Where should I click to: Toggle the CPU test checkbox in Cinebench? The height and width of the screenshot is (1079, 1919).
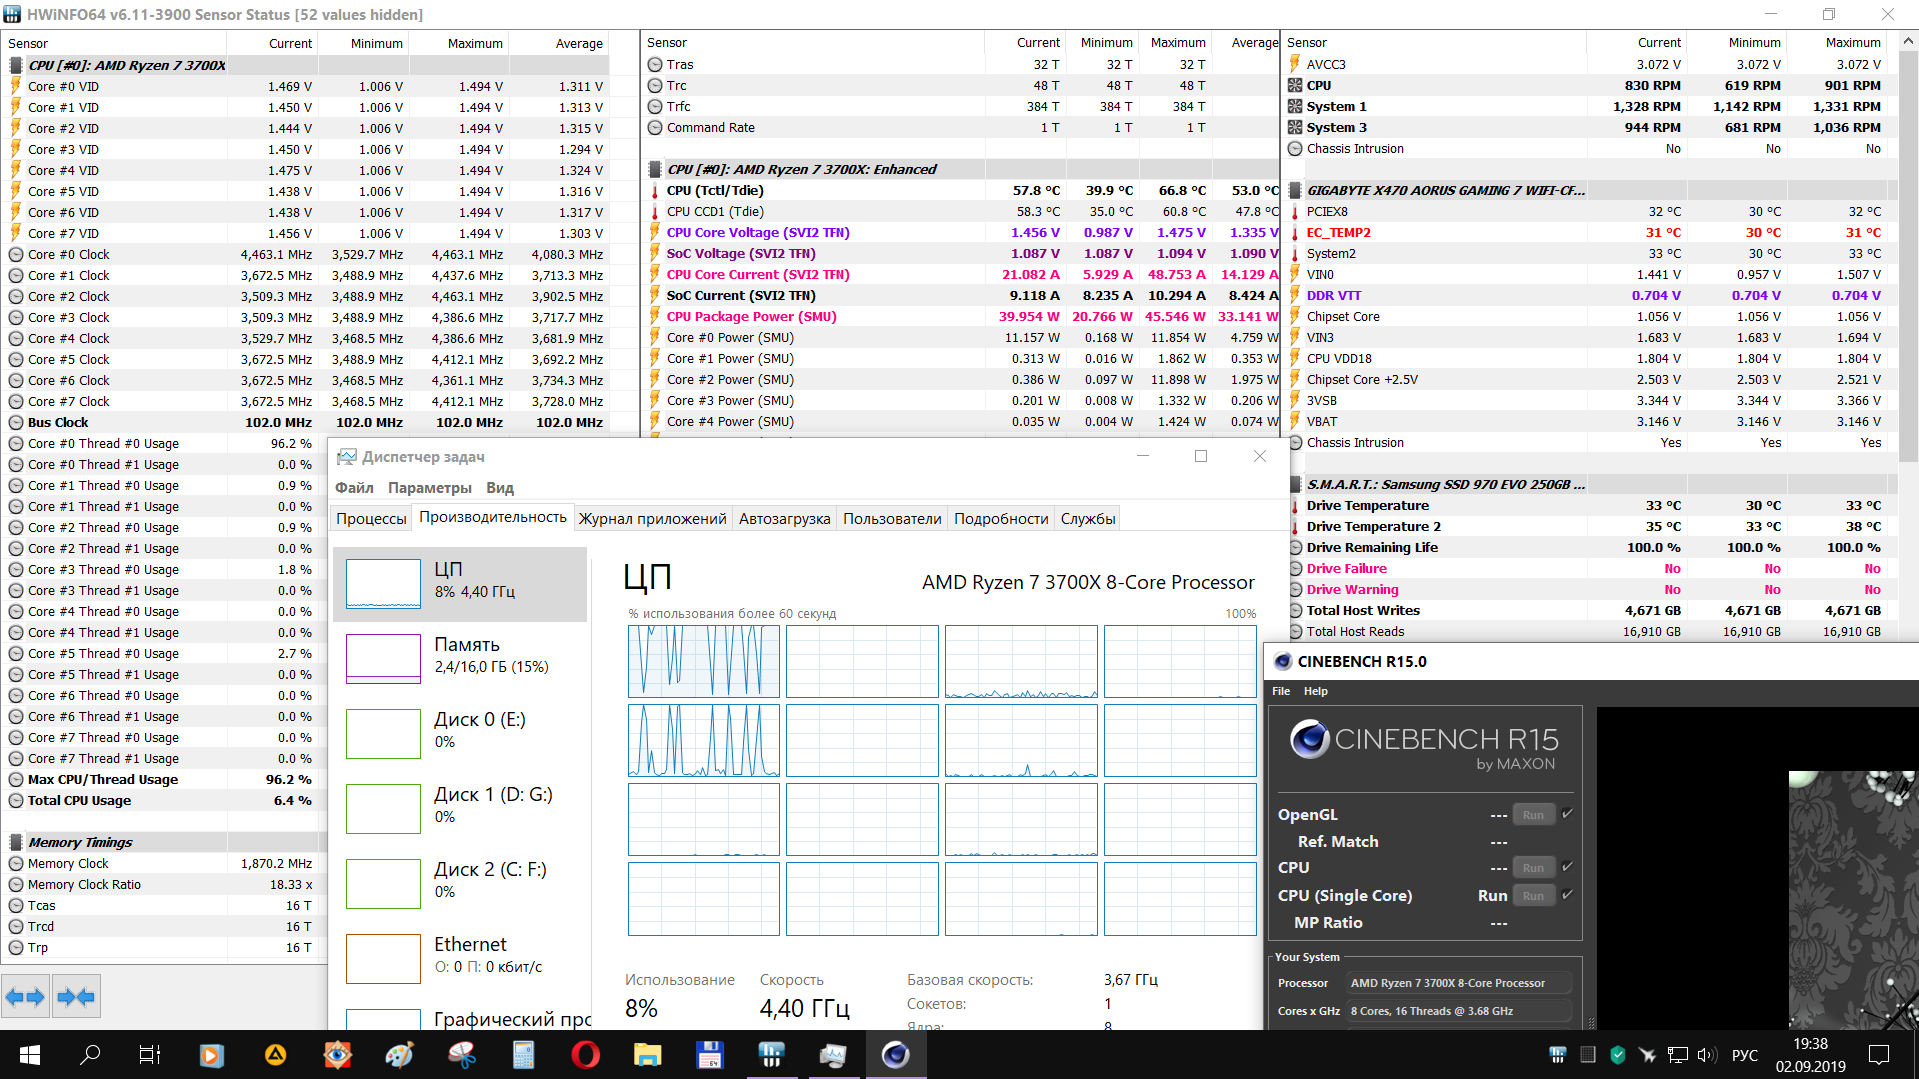tap(1567, 867)
